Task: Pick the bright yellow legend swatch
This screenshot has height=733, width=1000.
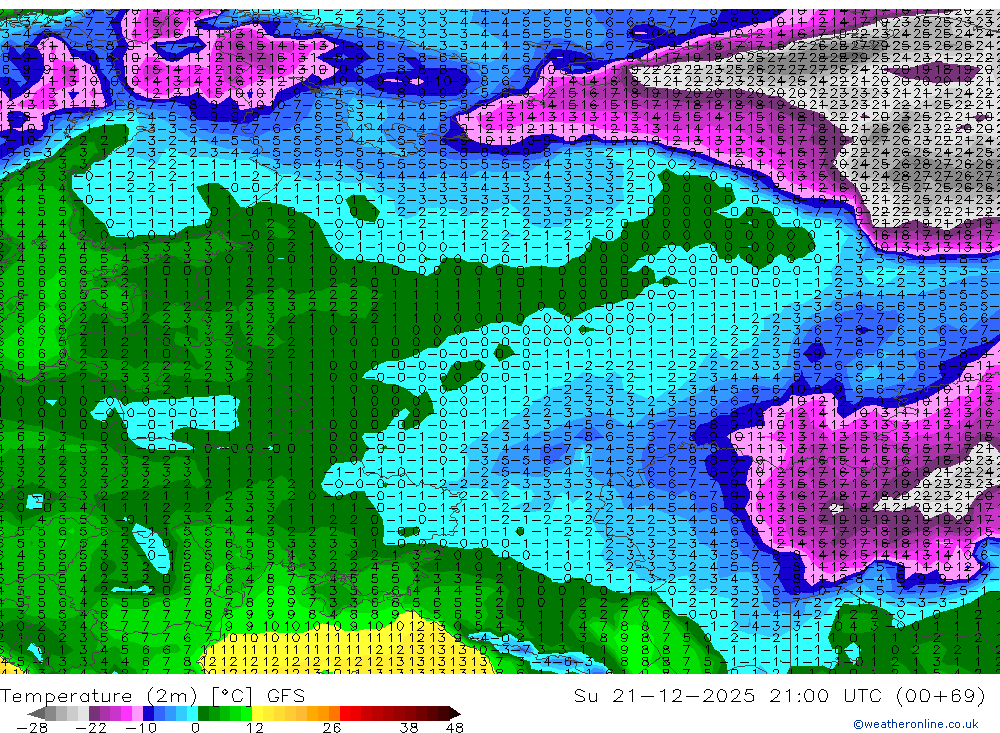Action: (x=257, y=713)
